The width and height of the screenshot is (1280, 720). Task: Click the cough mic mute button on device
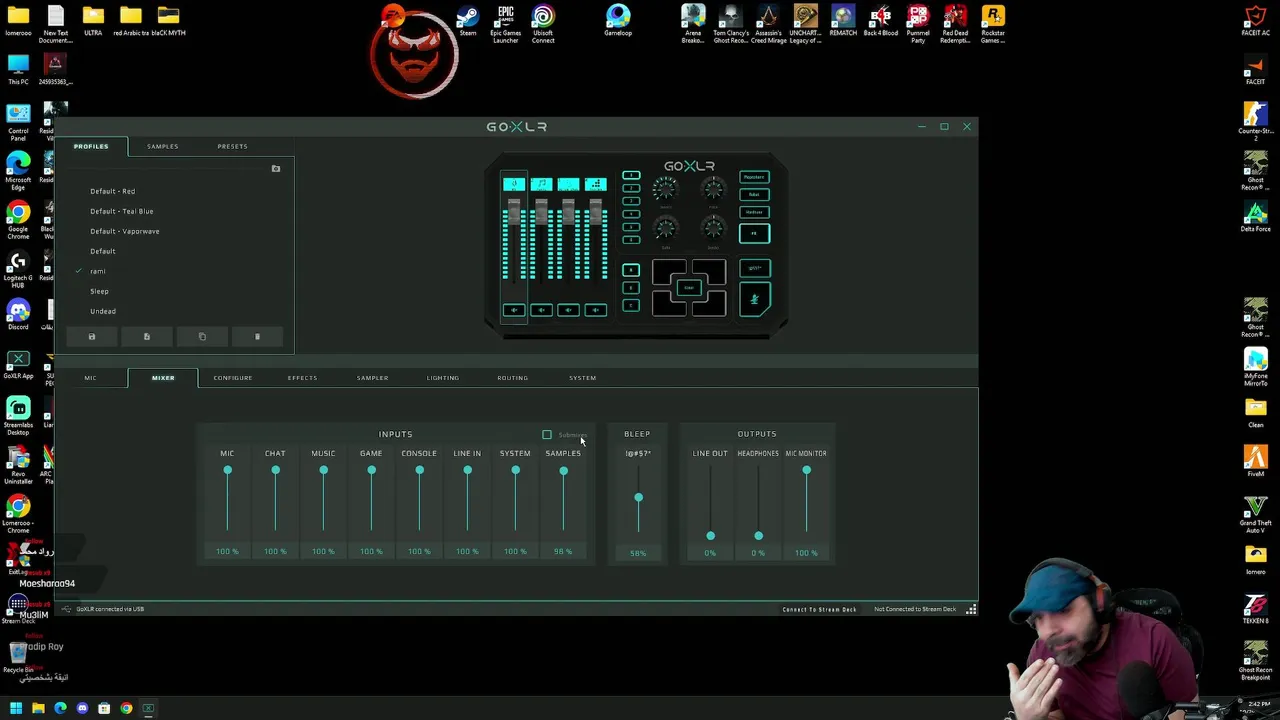(x=755, y=299)
